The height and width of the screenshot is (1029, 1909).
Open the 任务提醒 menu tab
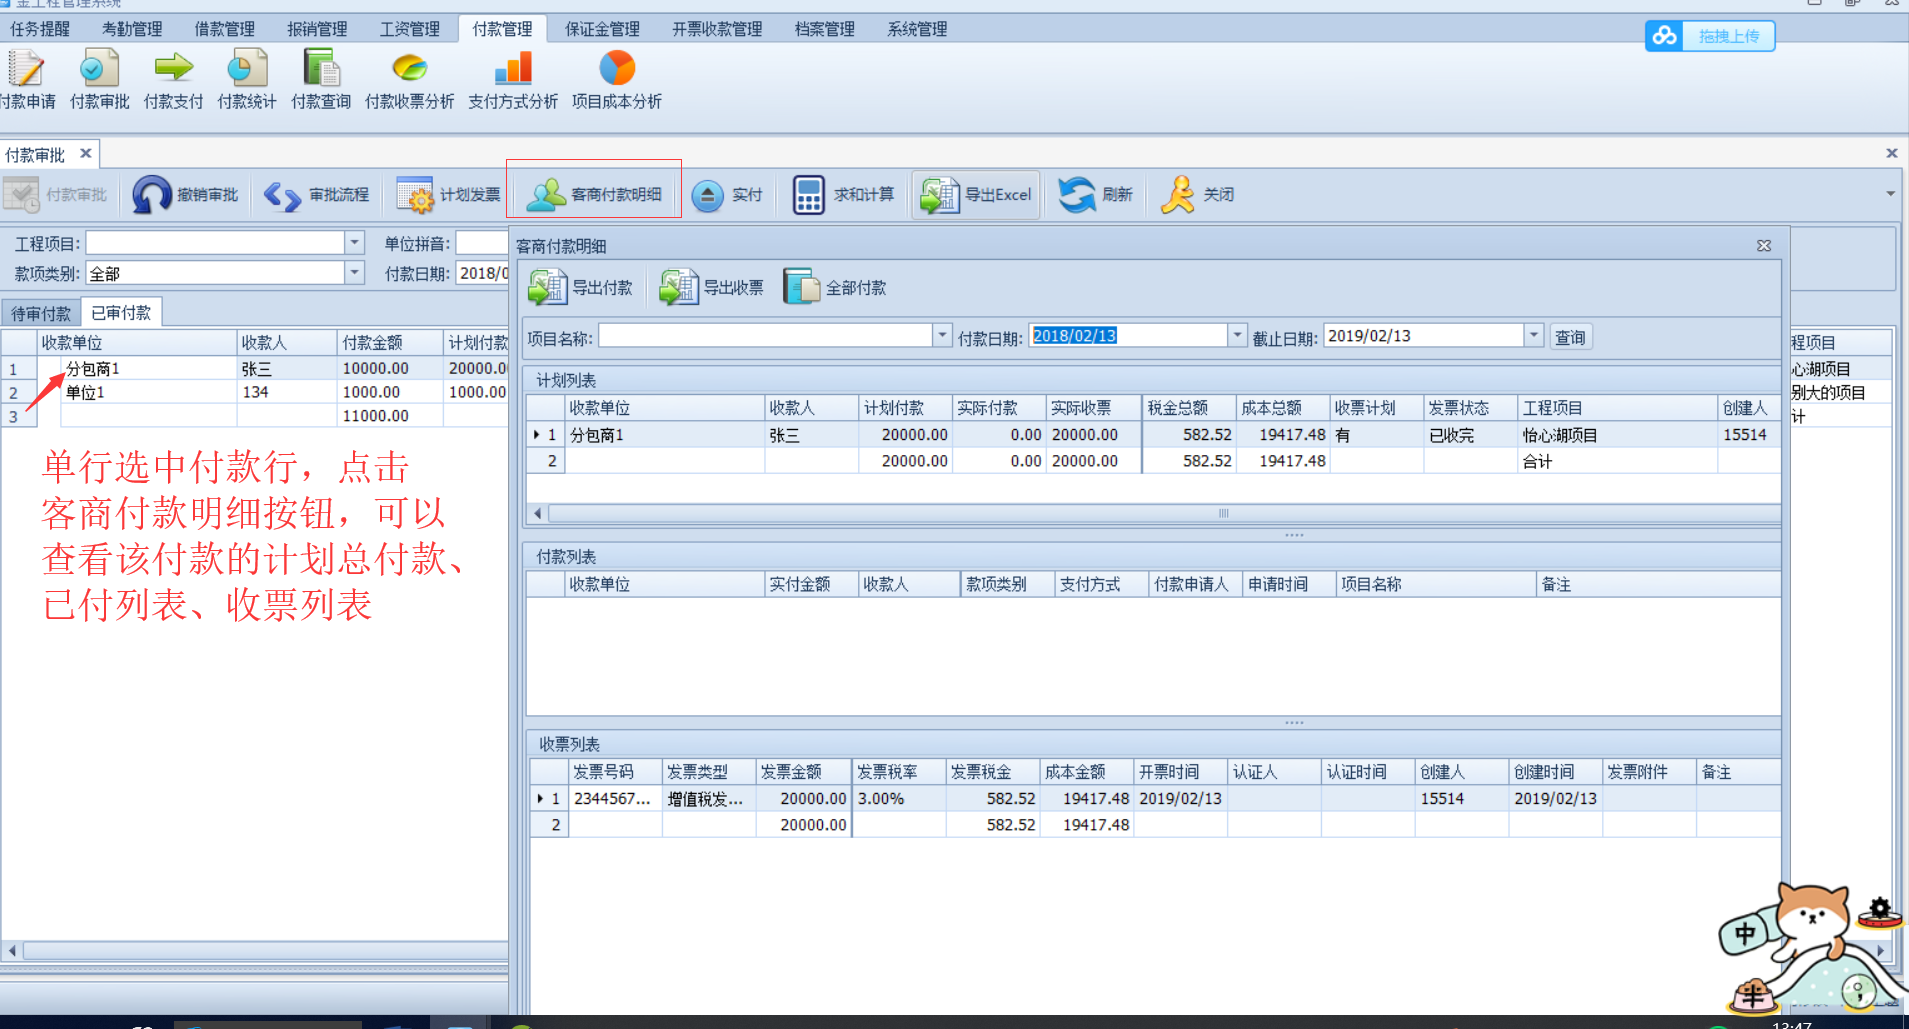click(x=40, y=29)
